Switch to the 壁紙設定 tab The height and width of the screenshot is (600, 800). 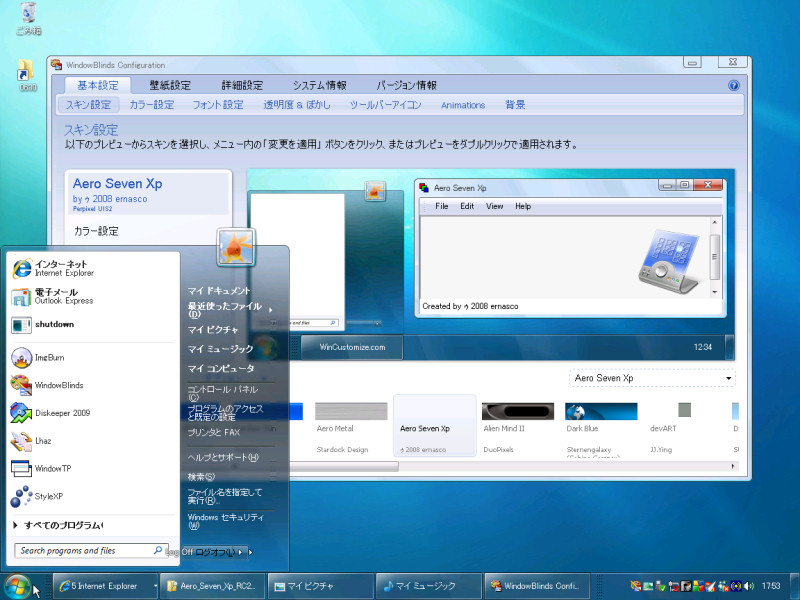pos(170,85)
